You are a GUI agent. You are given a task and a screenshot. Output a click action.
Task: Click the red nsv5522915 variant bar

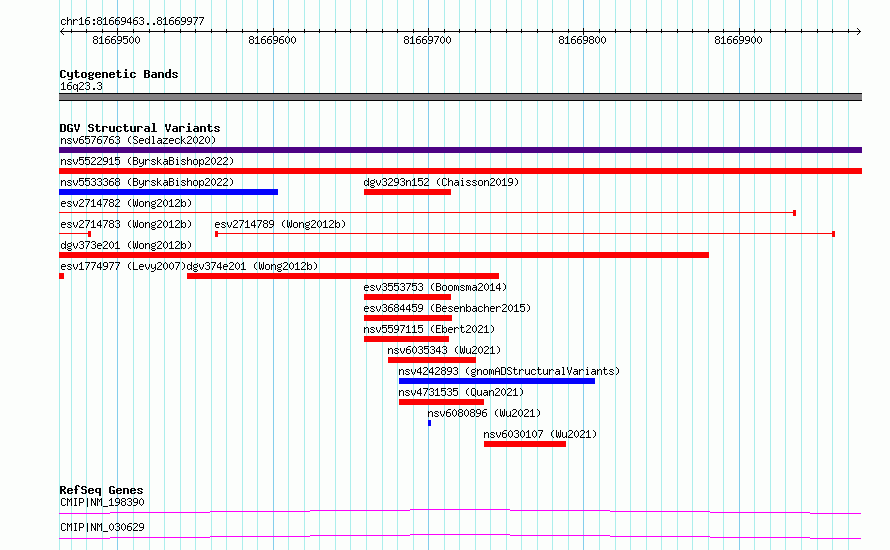[460, 171]
